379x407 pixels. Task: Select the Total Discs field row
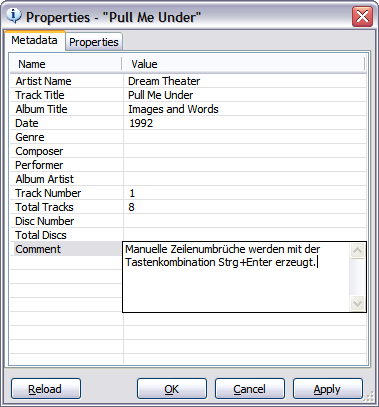(x=188, y=235)
